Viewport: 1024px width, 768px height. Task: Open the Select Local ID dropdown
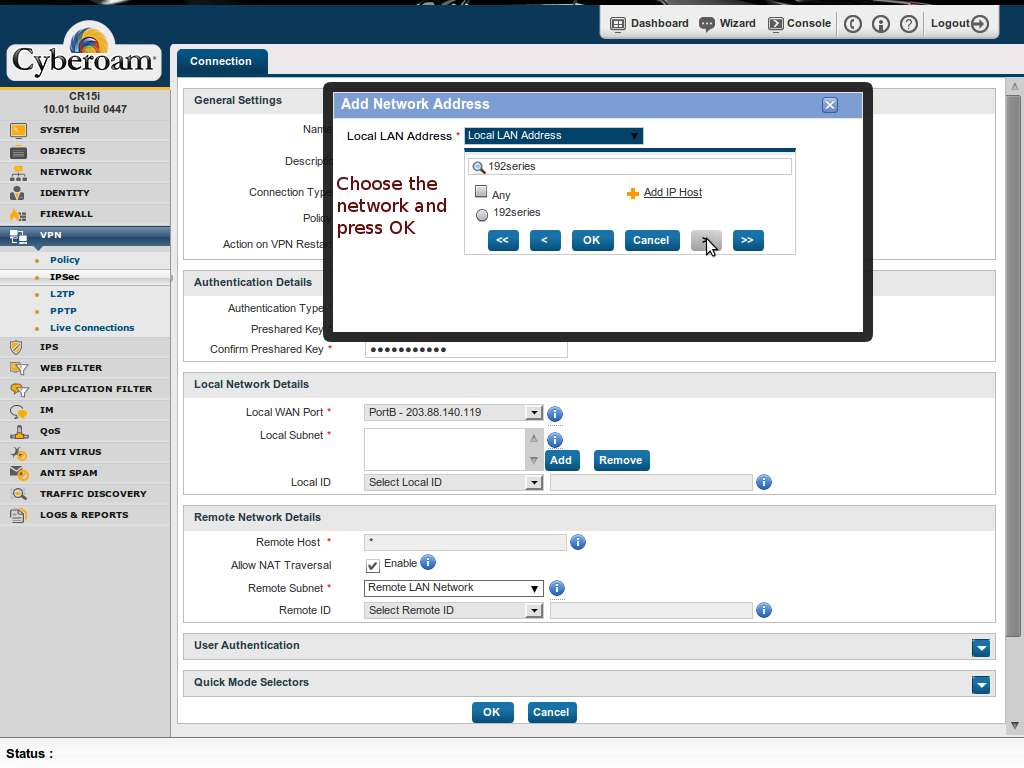453,483
